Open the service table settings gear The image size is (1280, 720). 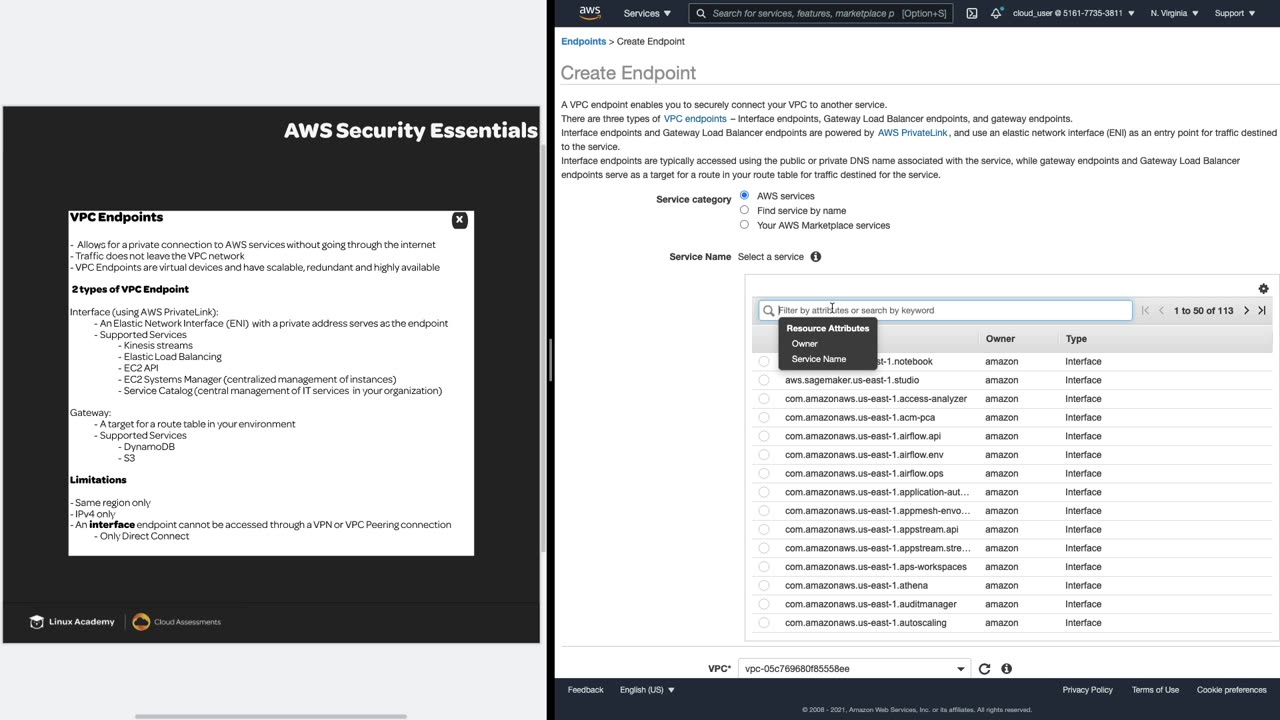tap(1263, 289)
